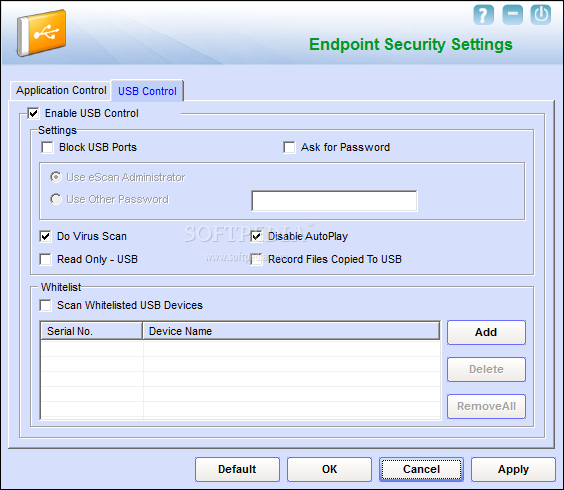Choose Use Other Password radio option
This screenshot has width=564, height=490.
pyautogui.click(x=56, y=199)
